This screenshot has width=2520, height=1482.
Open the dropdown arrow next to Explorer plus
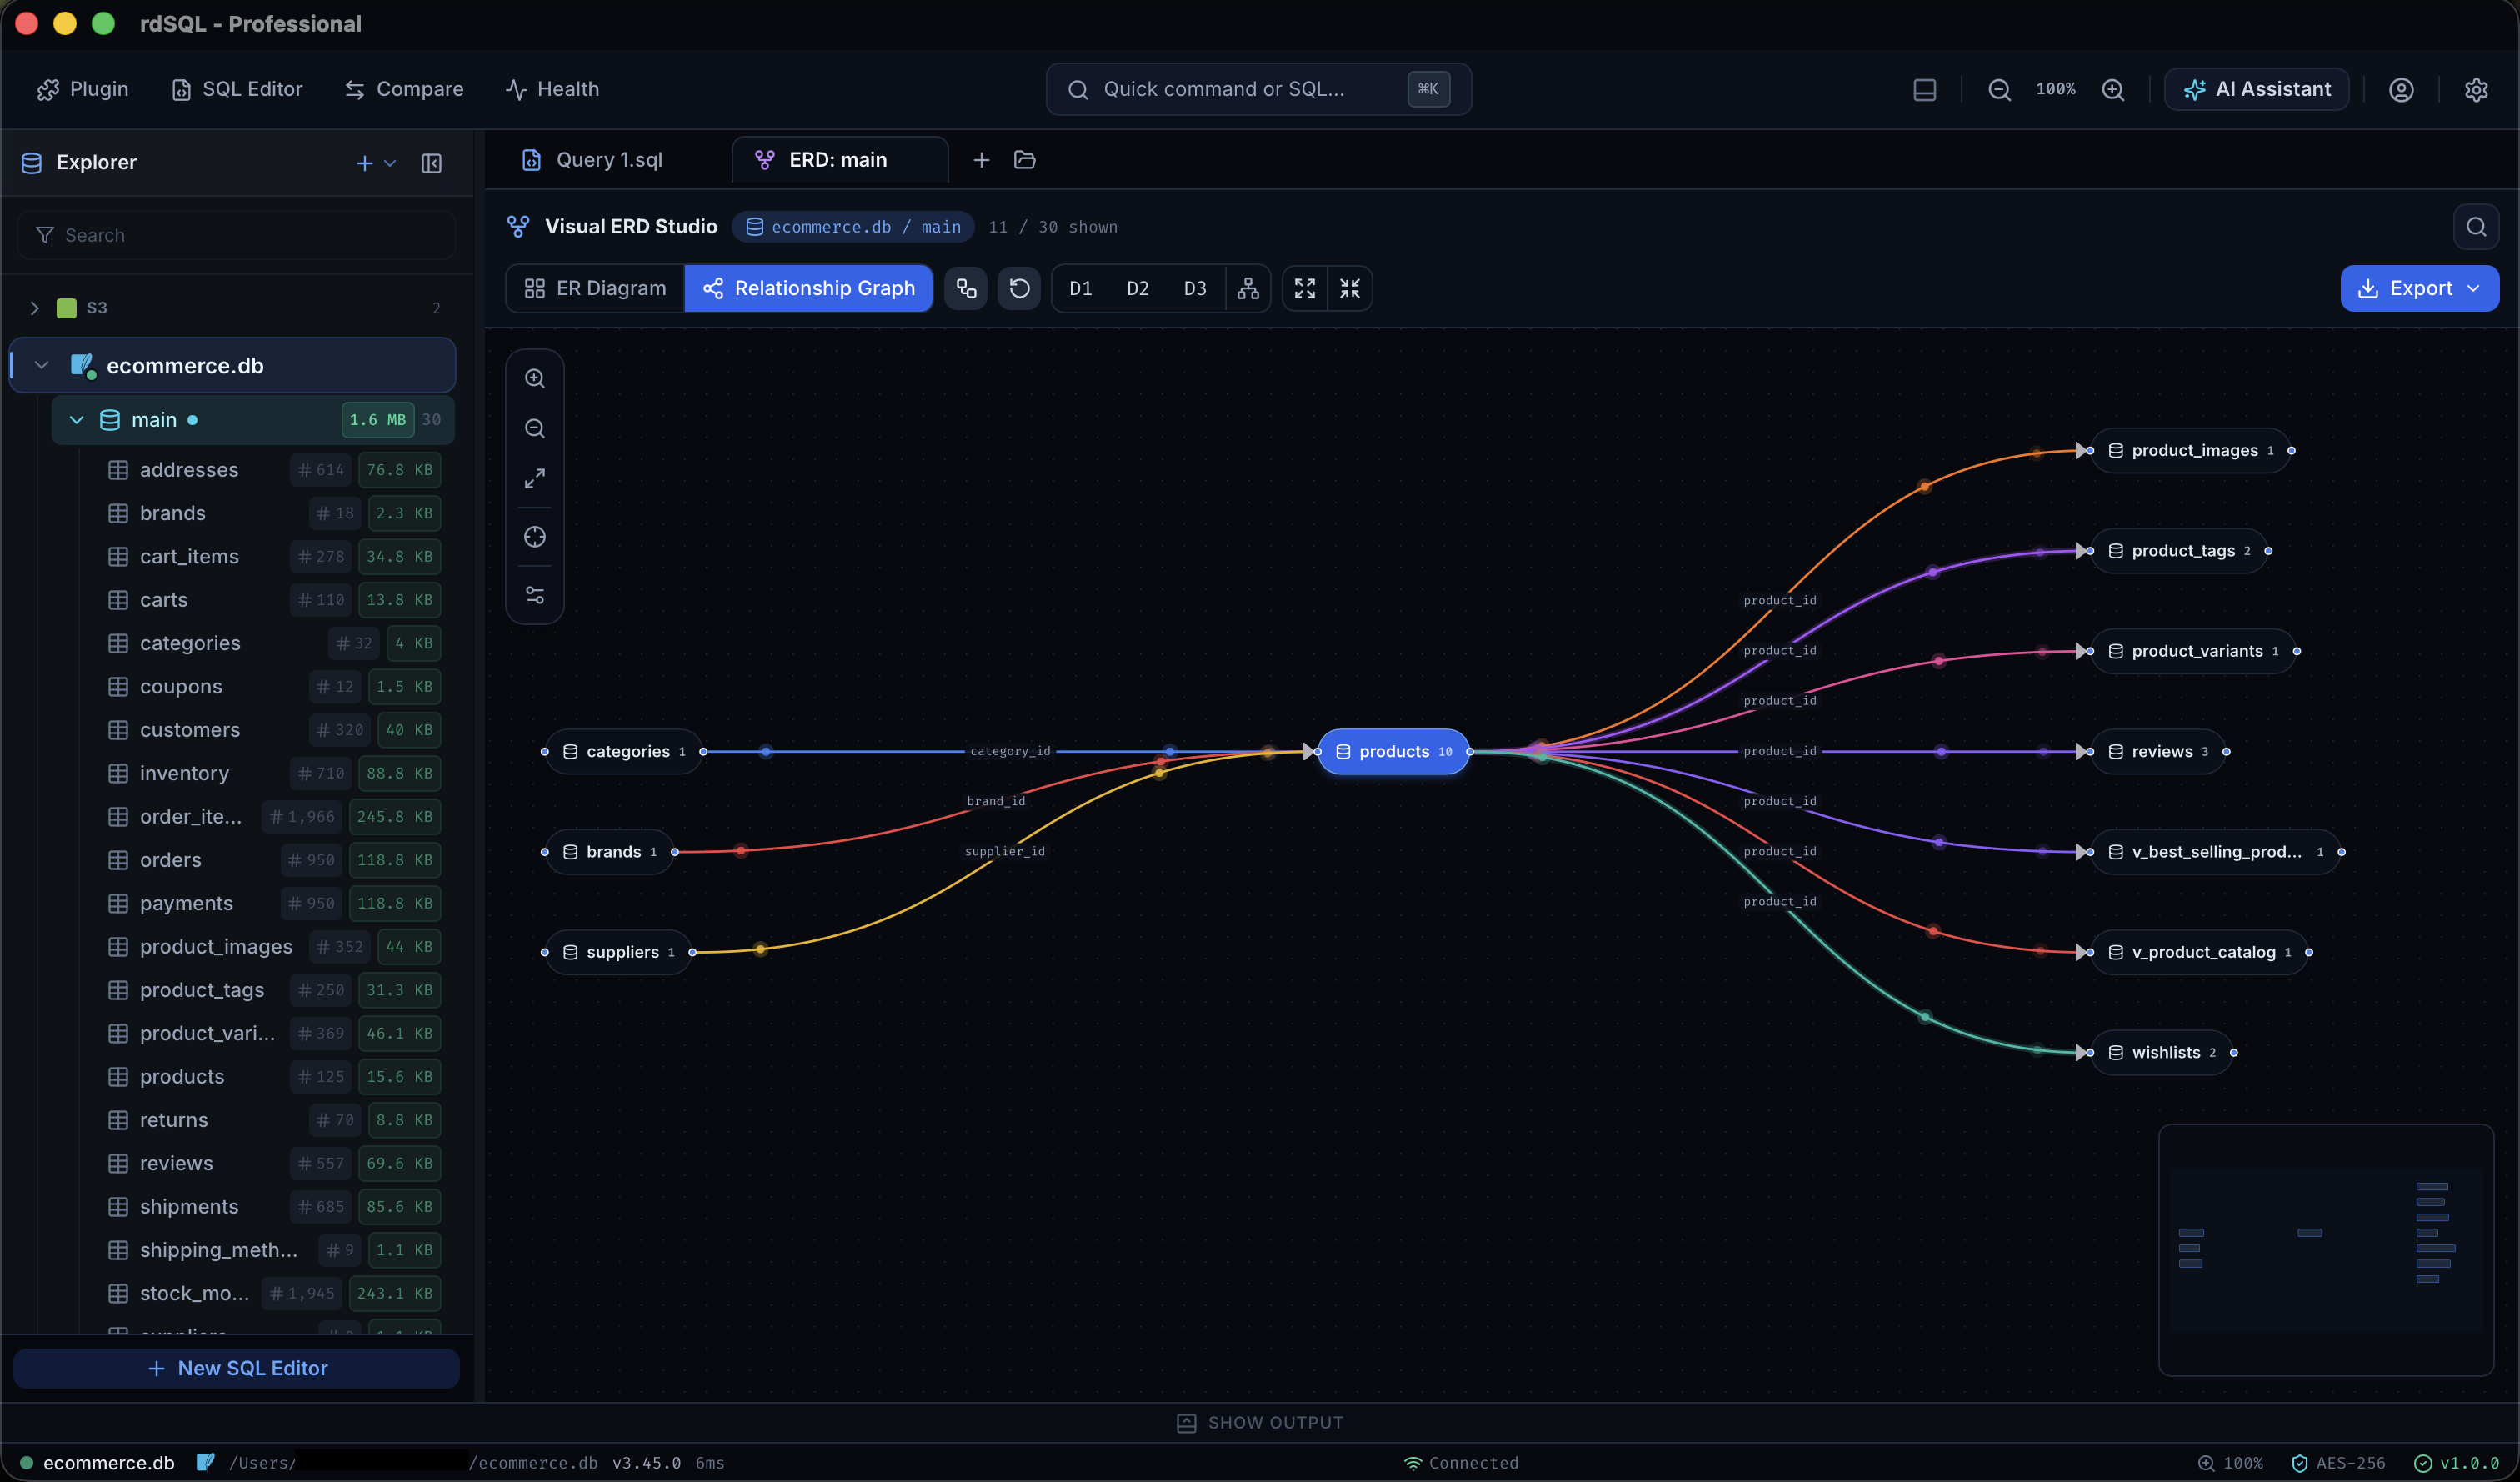coord(390,163)
